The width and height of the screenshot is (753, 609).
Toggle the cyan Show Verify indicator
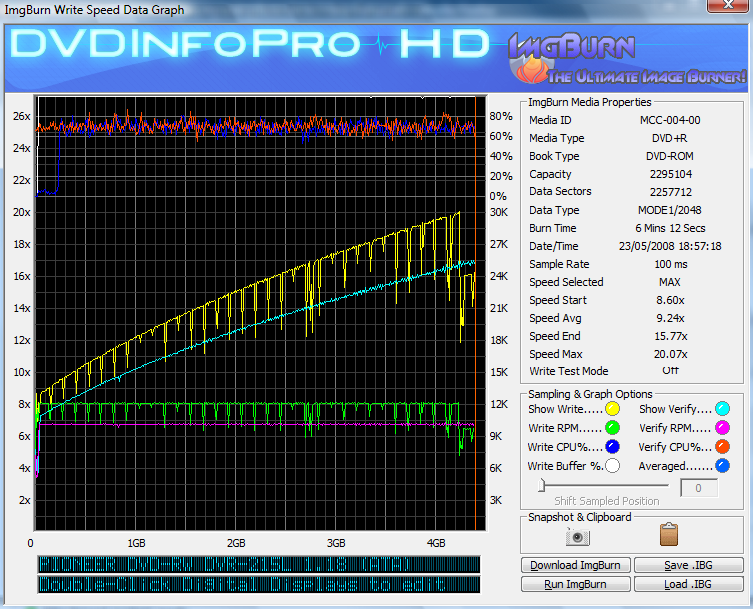(722, 409)
